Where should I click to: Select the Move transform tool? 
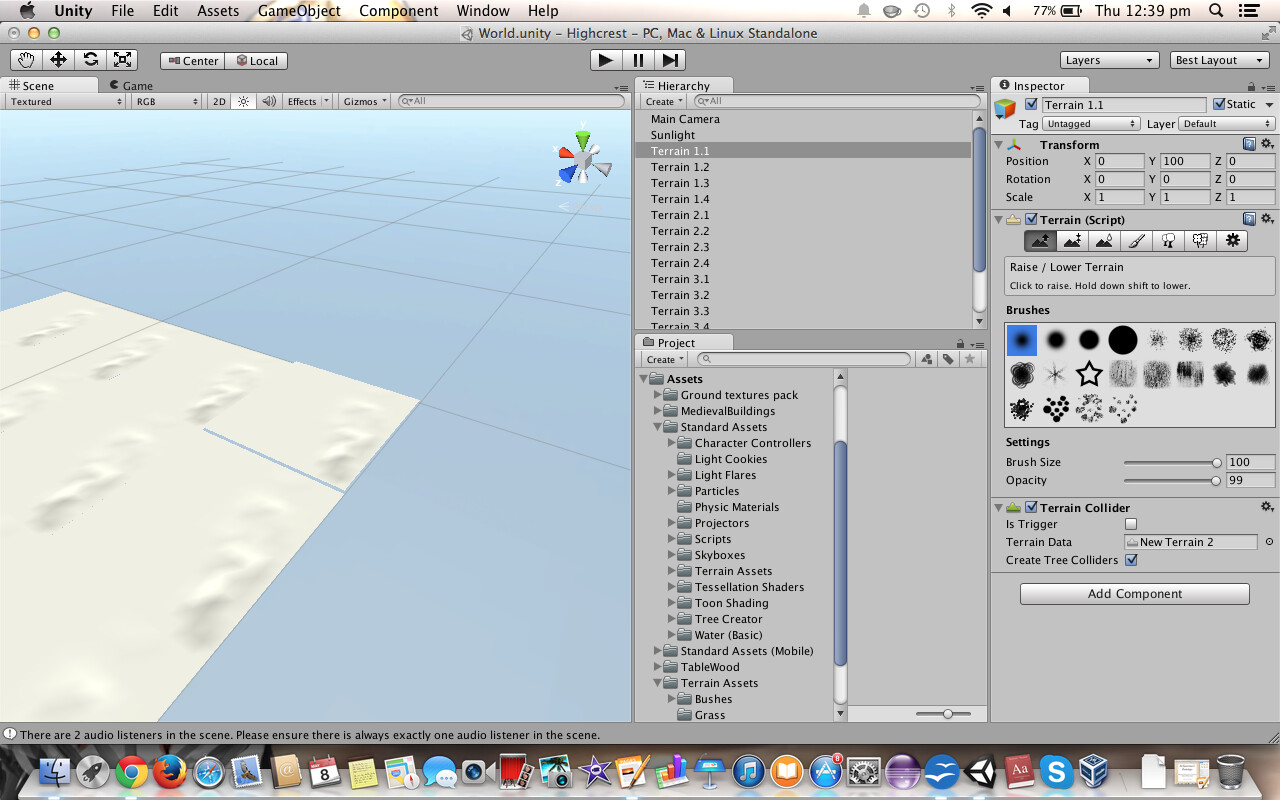[58, 60]
